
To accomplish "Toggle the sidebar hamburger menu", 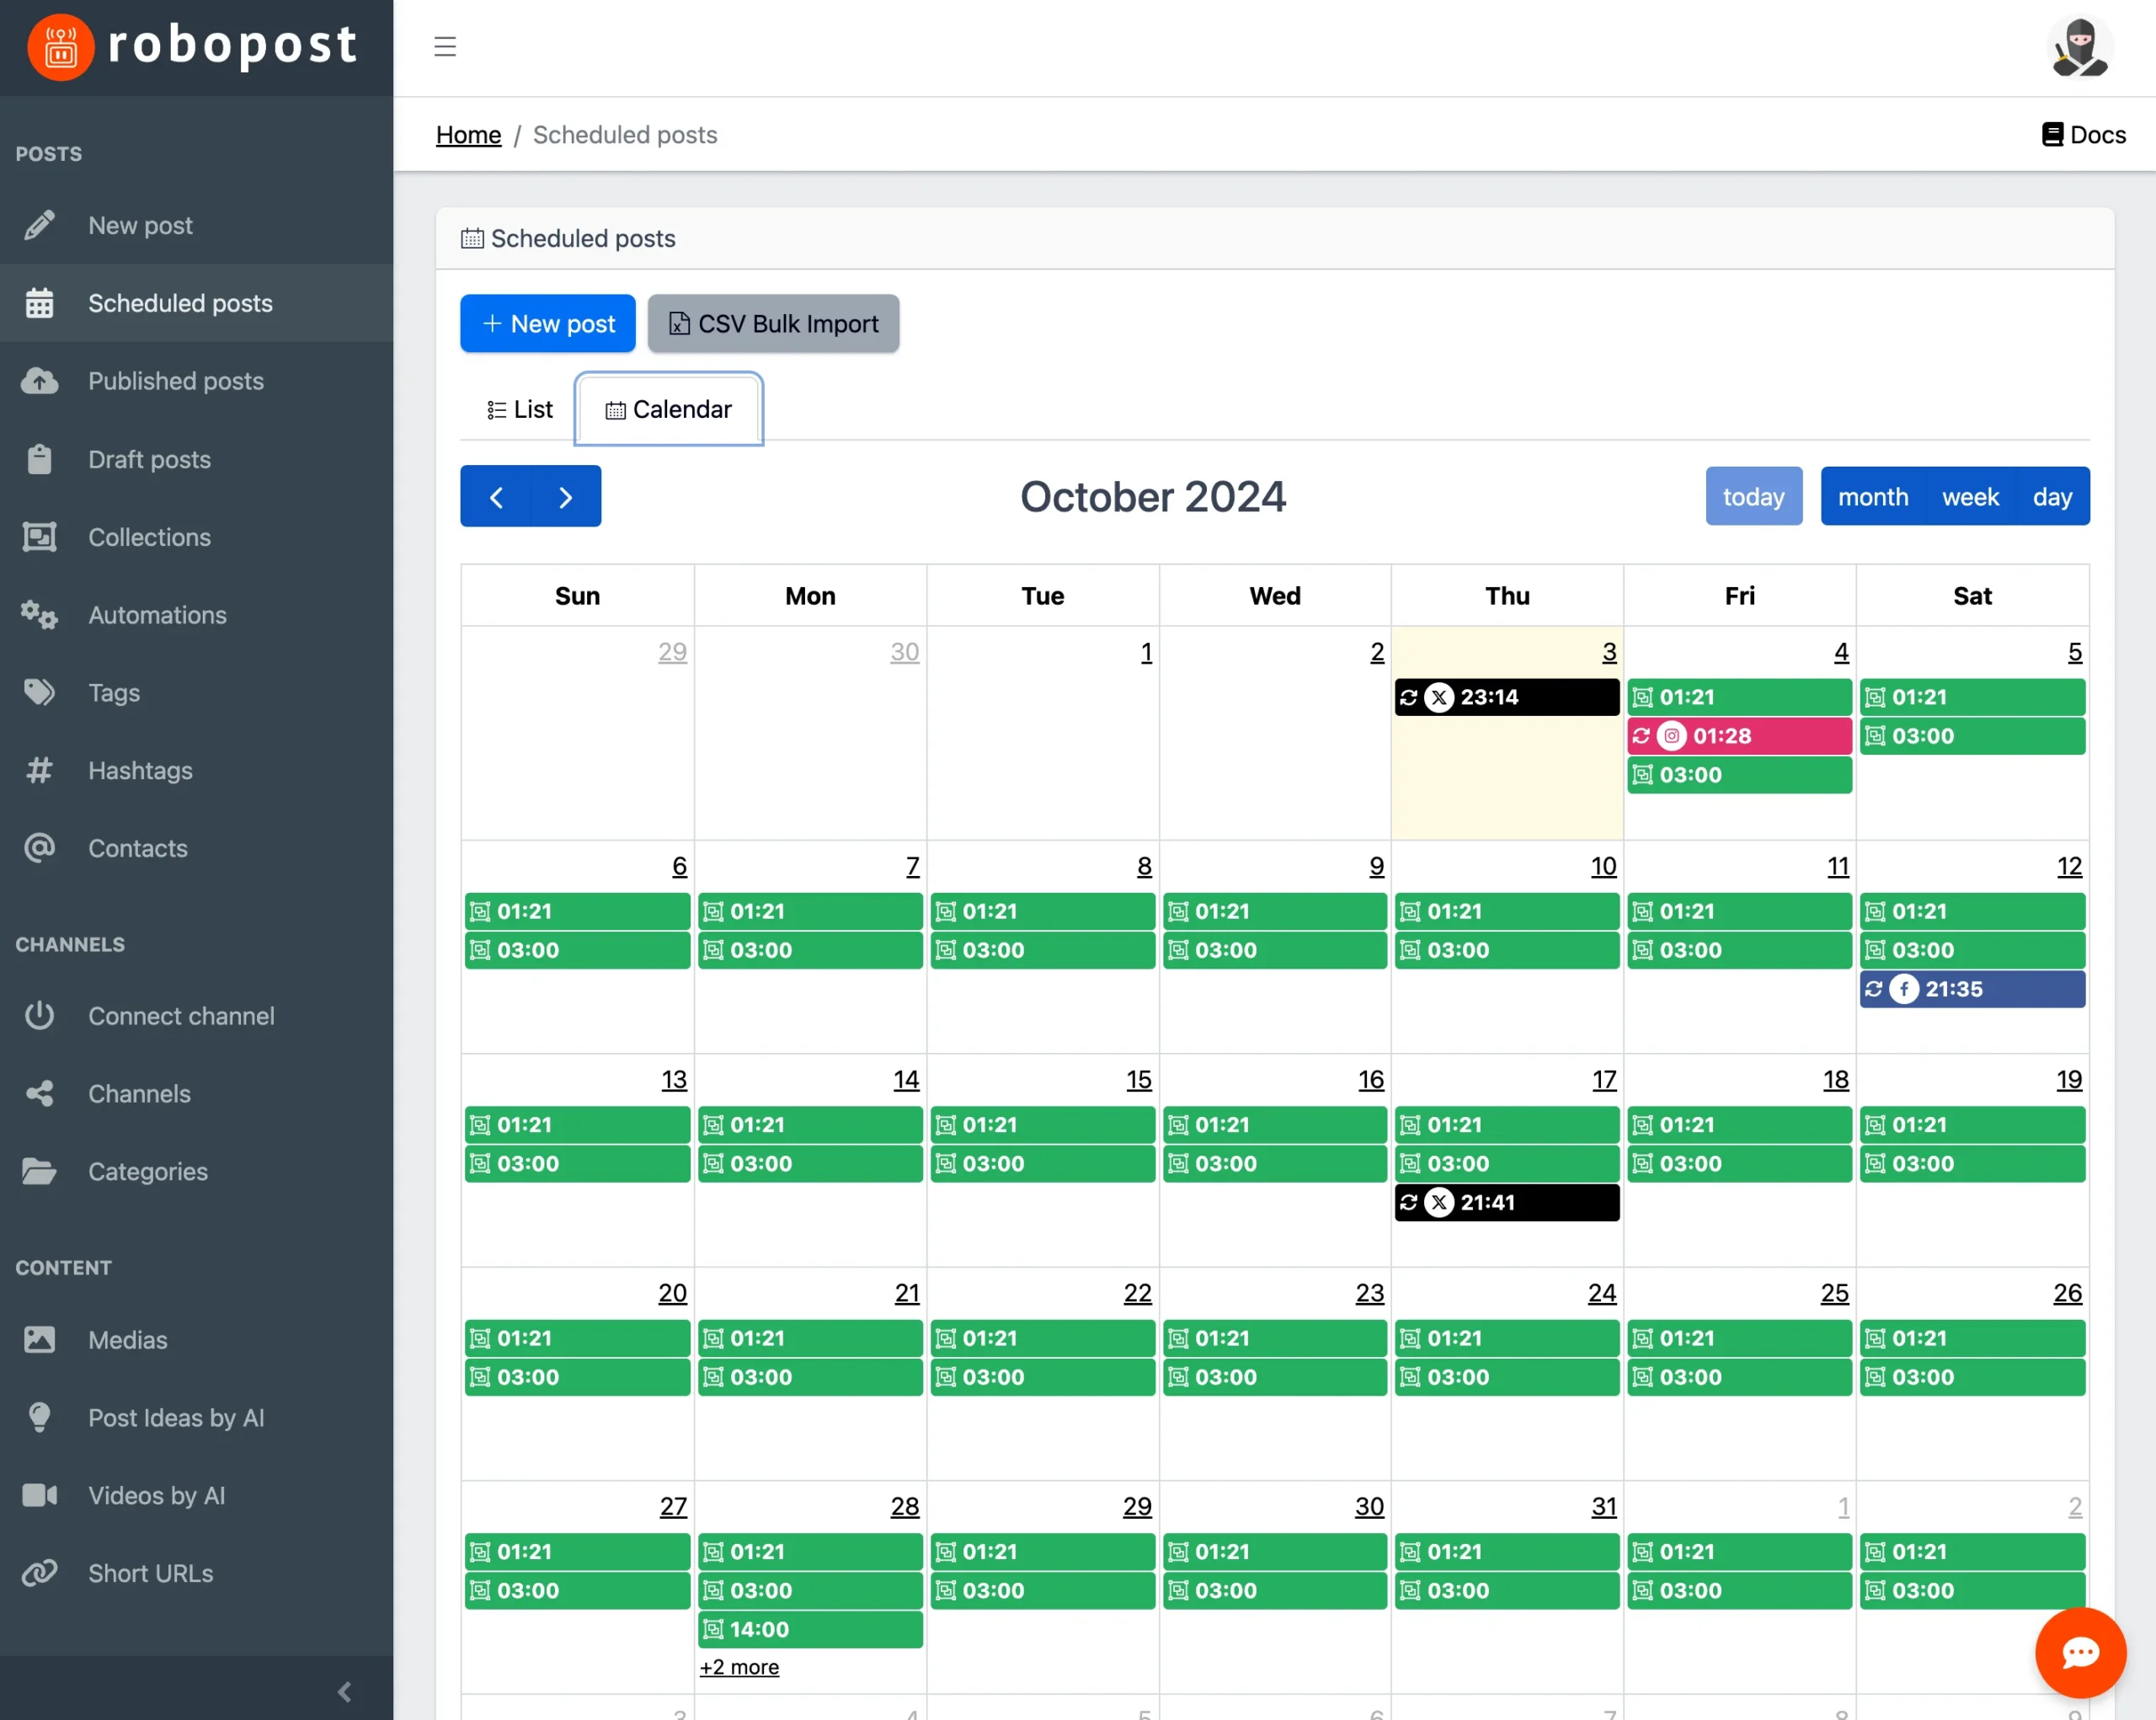I will pos(445,47).
